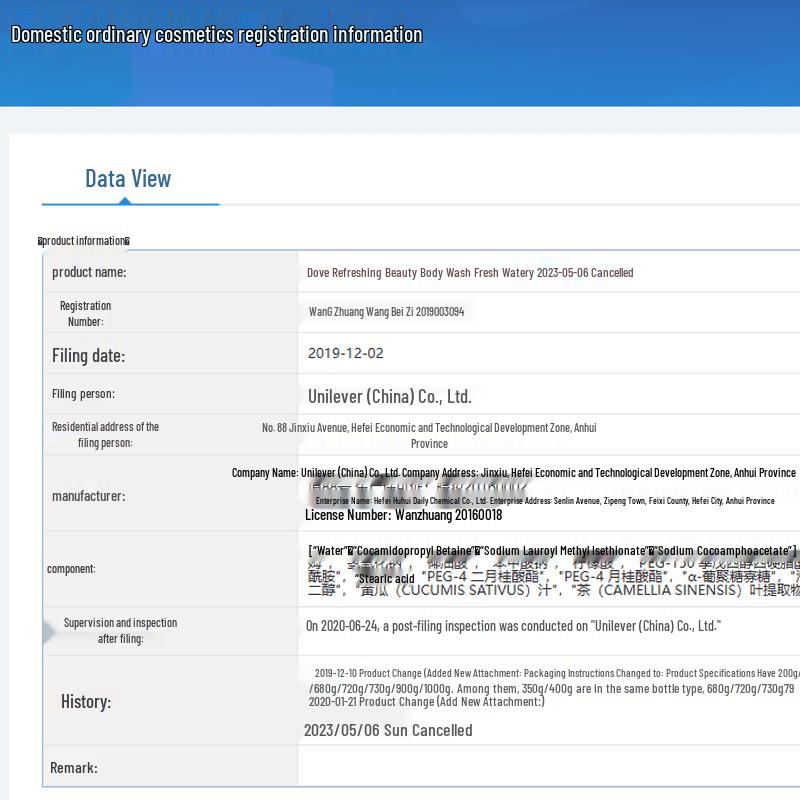
Task: Select 2020-06-24 post-filing inspection text
Action: tap(513, 626)
